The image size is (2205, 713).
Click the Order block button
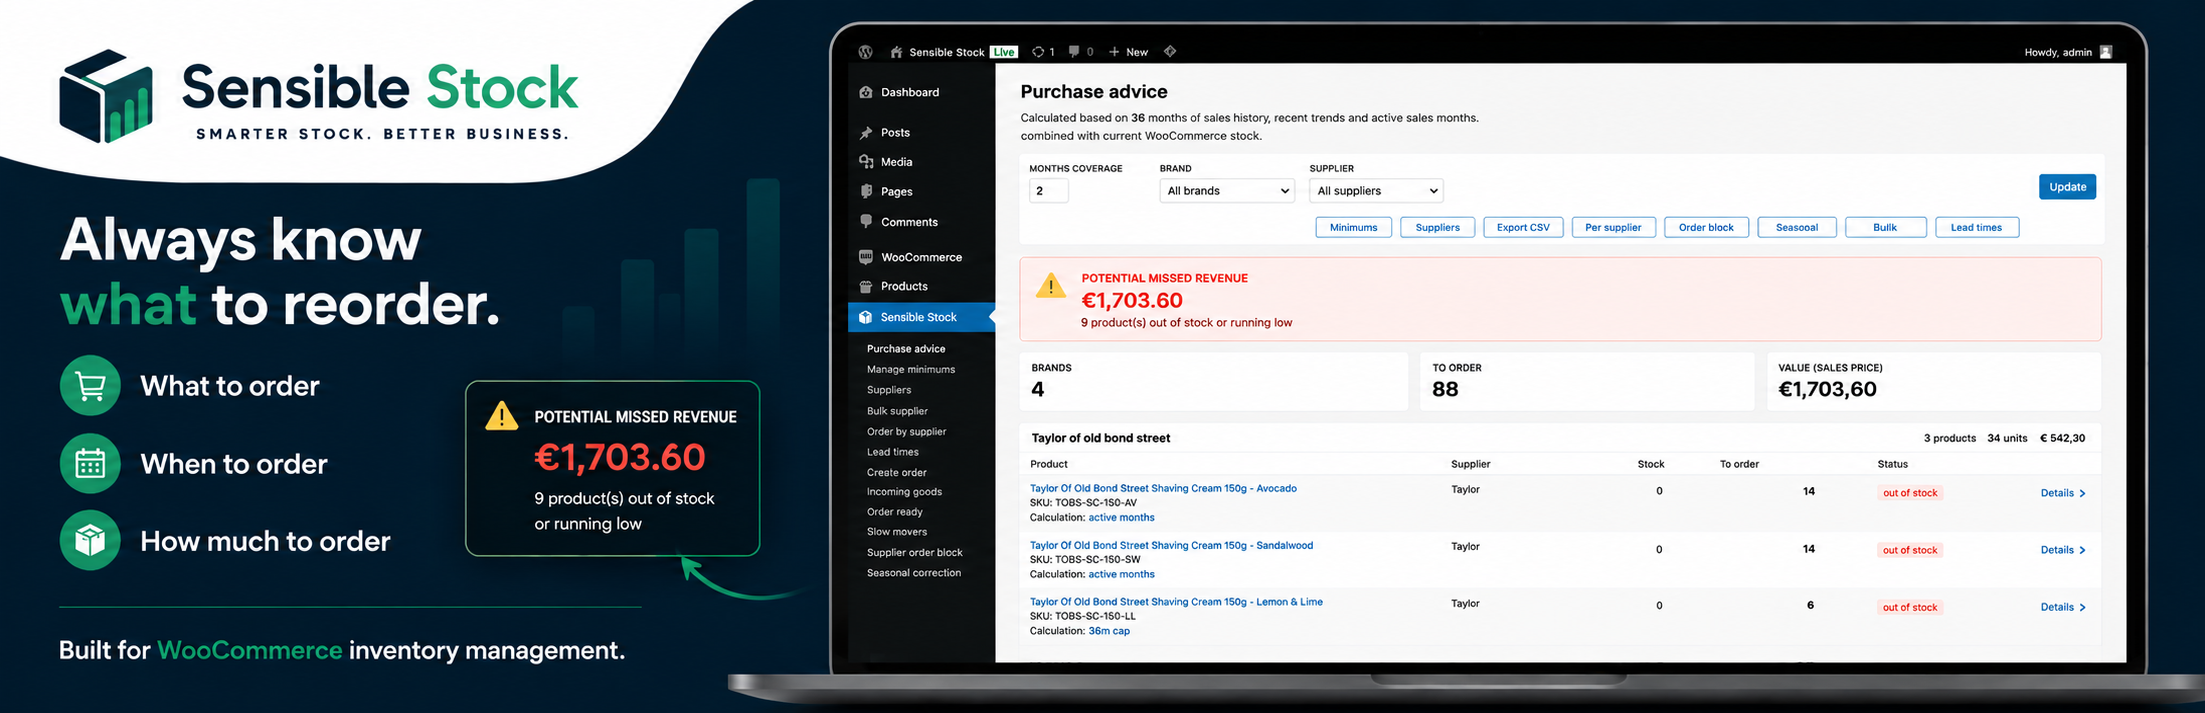pos(1706,227)
